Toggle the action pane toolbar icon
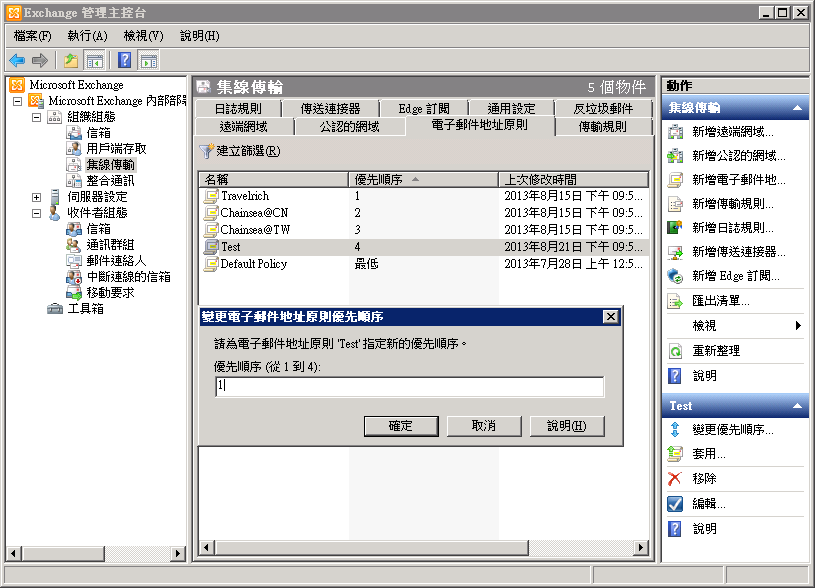Image resolution: width=815 pixels, height=588 pixels. click(149, 61)
